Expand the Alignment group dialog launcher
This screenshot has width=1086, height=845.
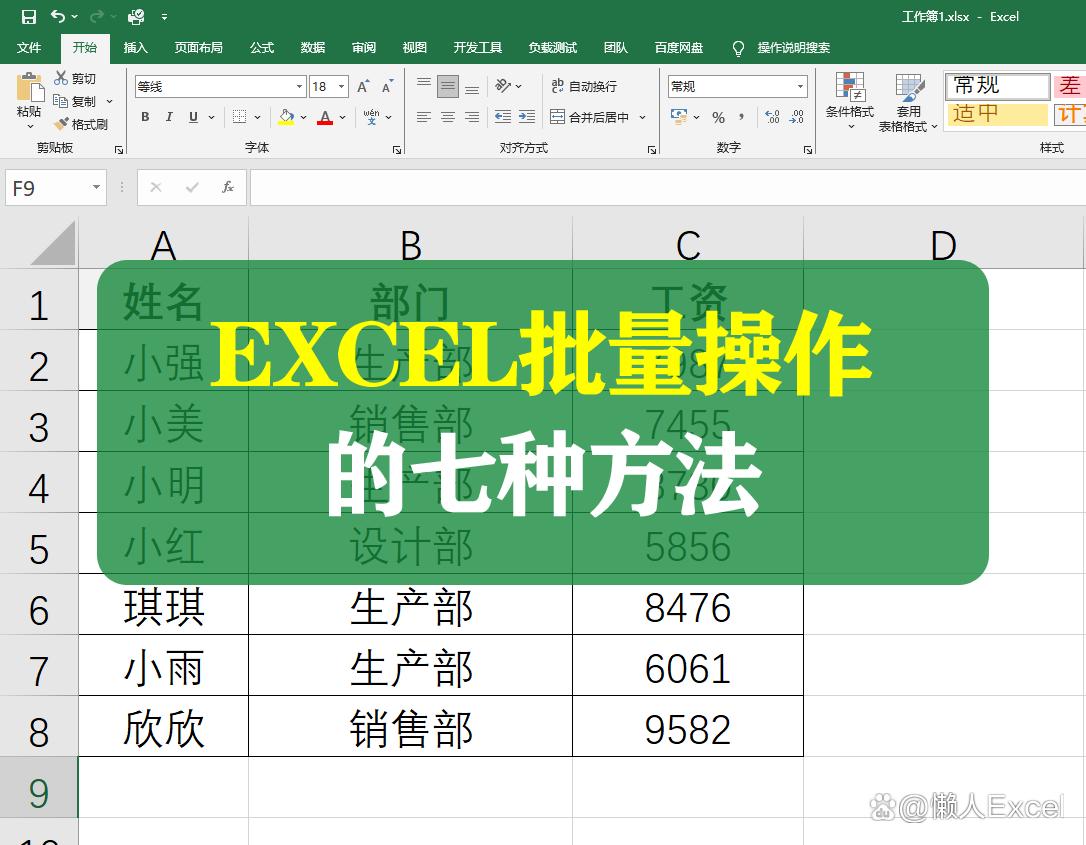click(652, 150)
